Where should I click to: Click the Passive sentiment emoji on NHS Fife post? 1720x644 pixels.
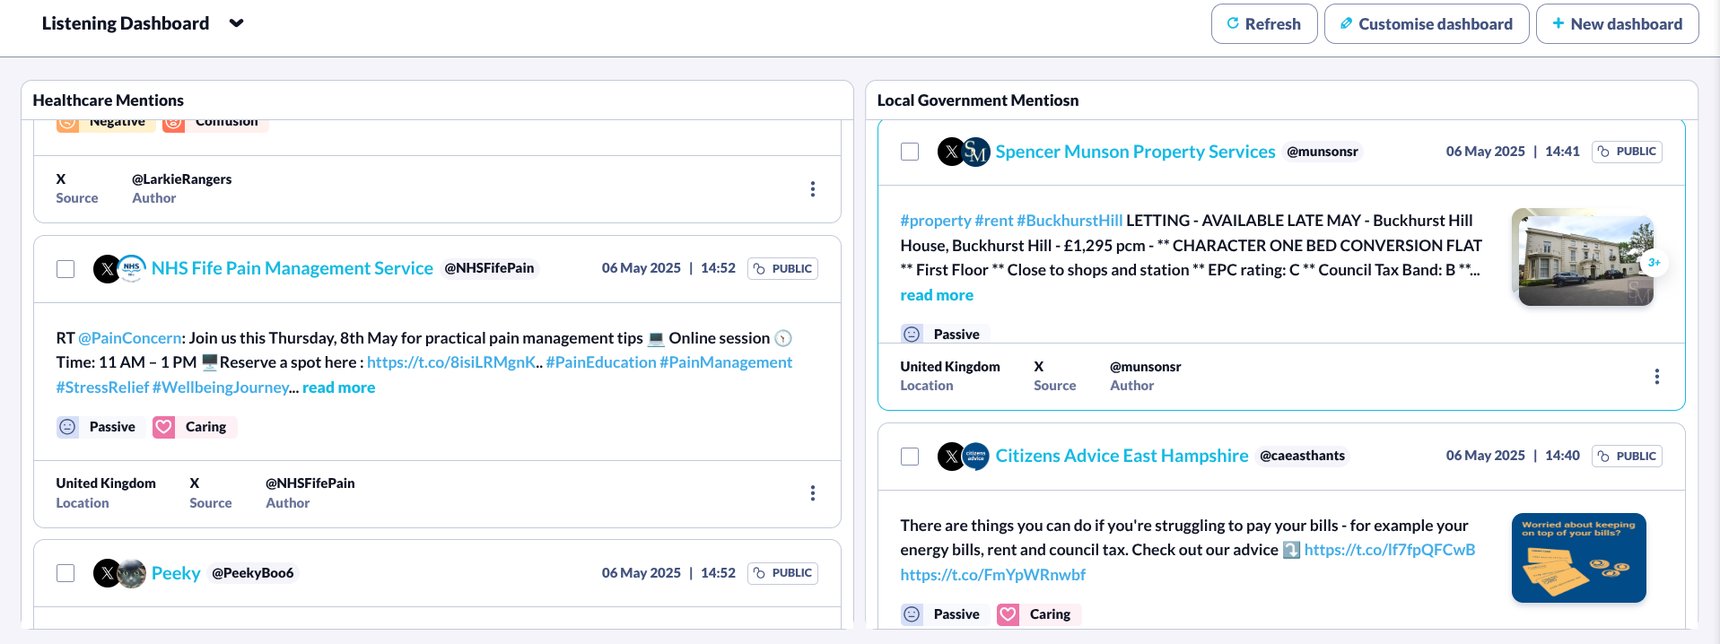67,426
